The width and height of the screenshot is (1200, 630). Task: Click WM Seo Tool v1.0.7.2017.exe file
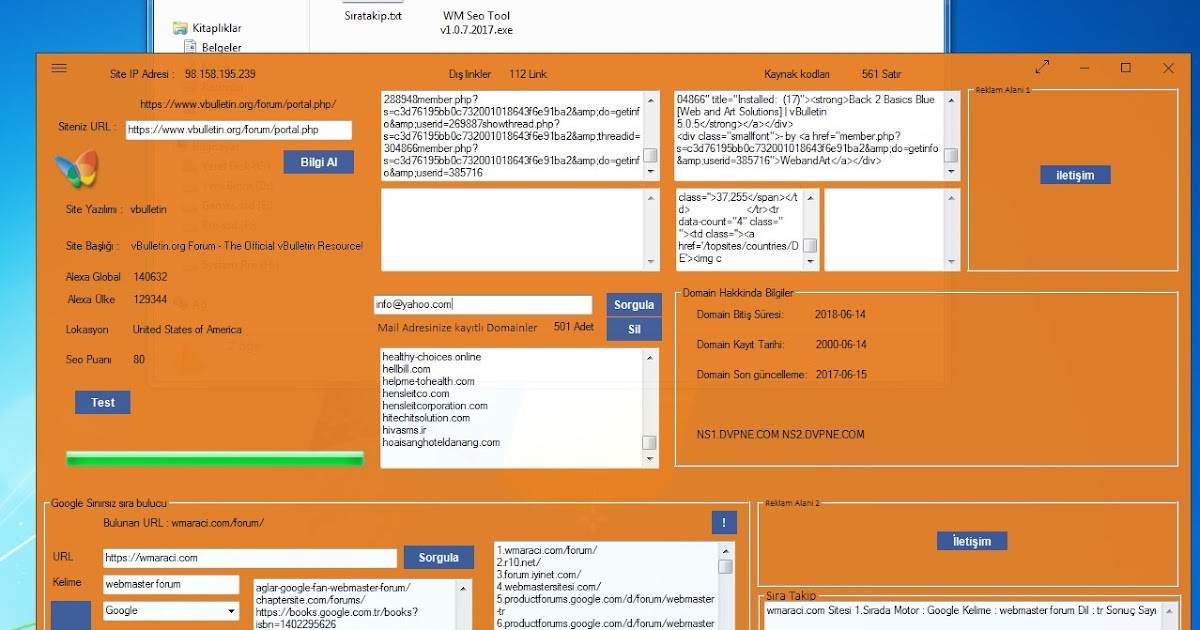pos(477,23)
